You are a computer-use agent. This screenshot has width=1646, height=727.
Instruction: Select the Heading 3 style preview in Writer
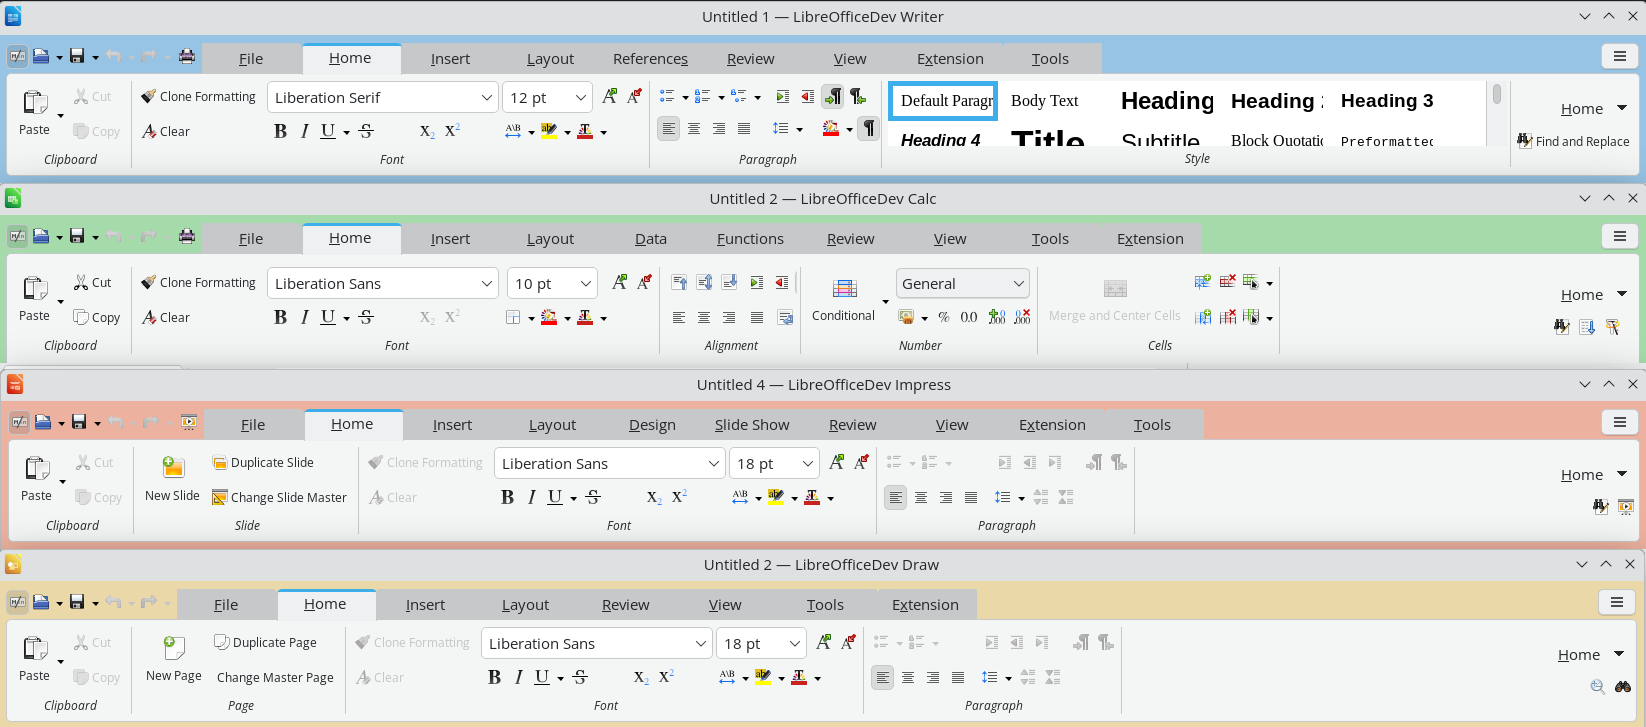point(1387,100)
